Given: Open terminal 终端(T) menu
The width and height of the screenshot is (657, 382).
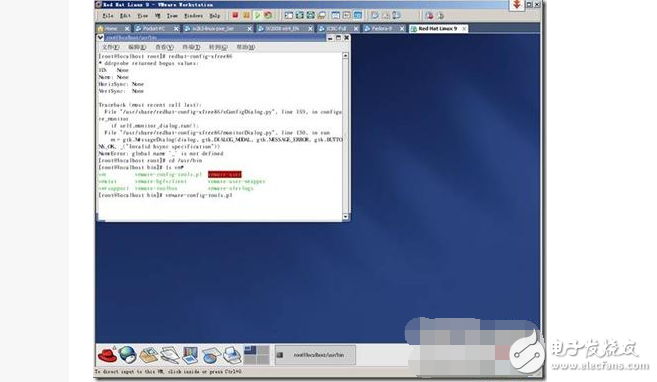Looking at the screenshot, I should pyautogui.click(x=191, y=47).
